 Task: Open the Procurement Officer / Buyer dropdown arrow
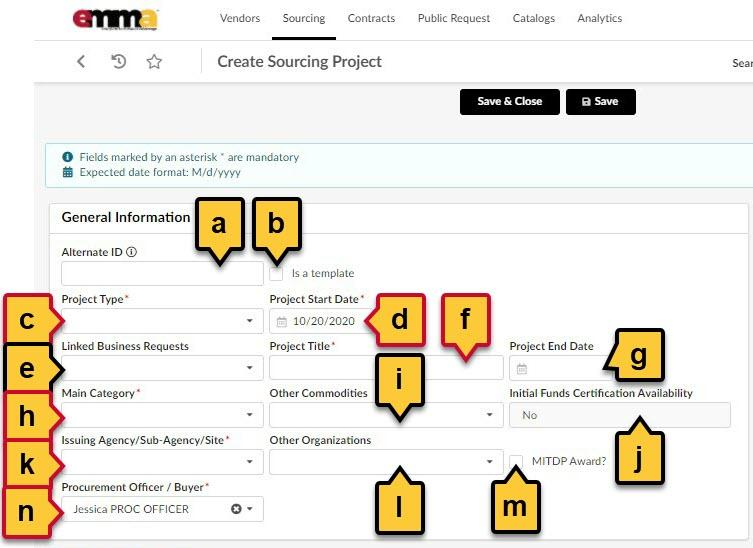point(250,509)
